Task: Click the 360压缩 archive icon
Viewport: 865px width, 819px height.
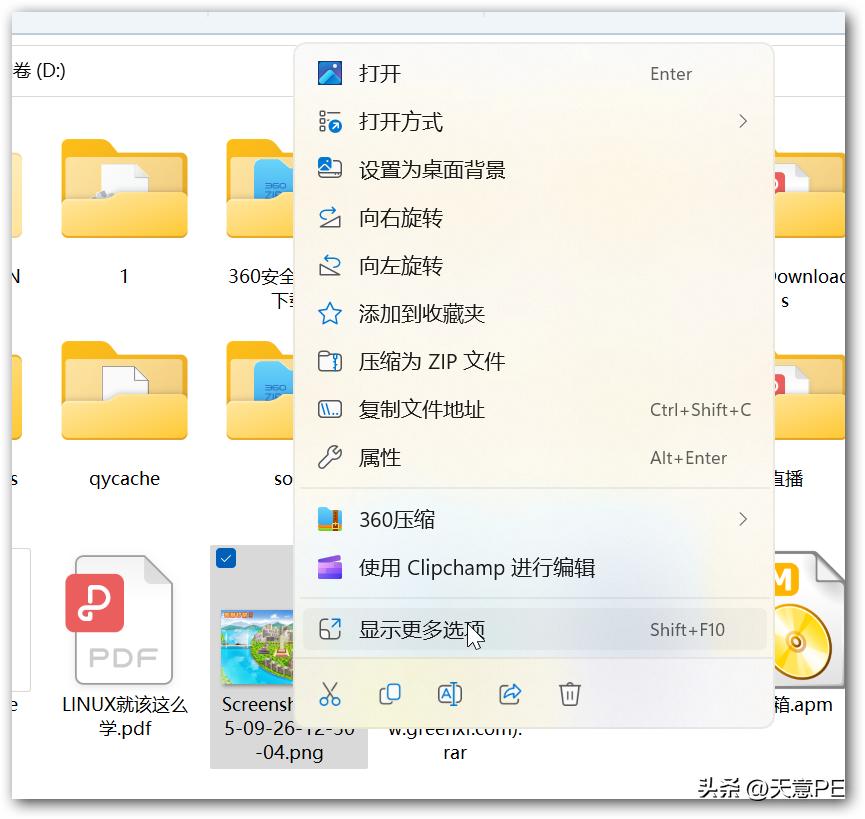Action: pyautogui.click(x=330, y=519)
